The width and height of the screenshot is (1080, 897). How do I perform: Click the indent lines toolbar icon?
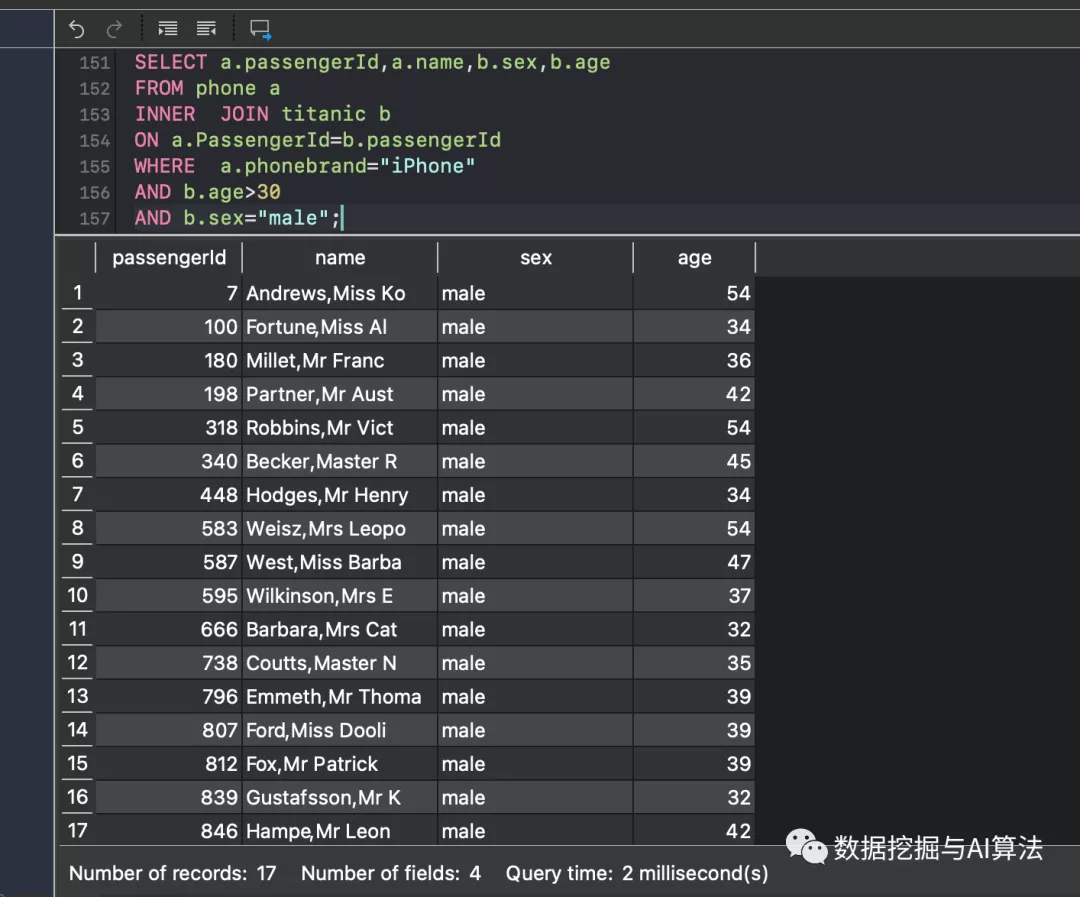click(167, 29)
